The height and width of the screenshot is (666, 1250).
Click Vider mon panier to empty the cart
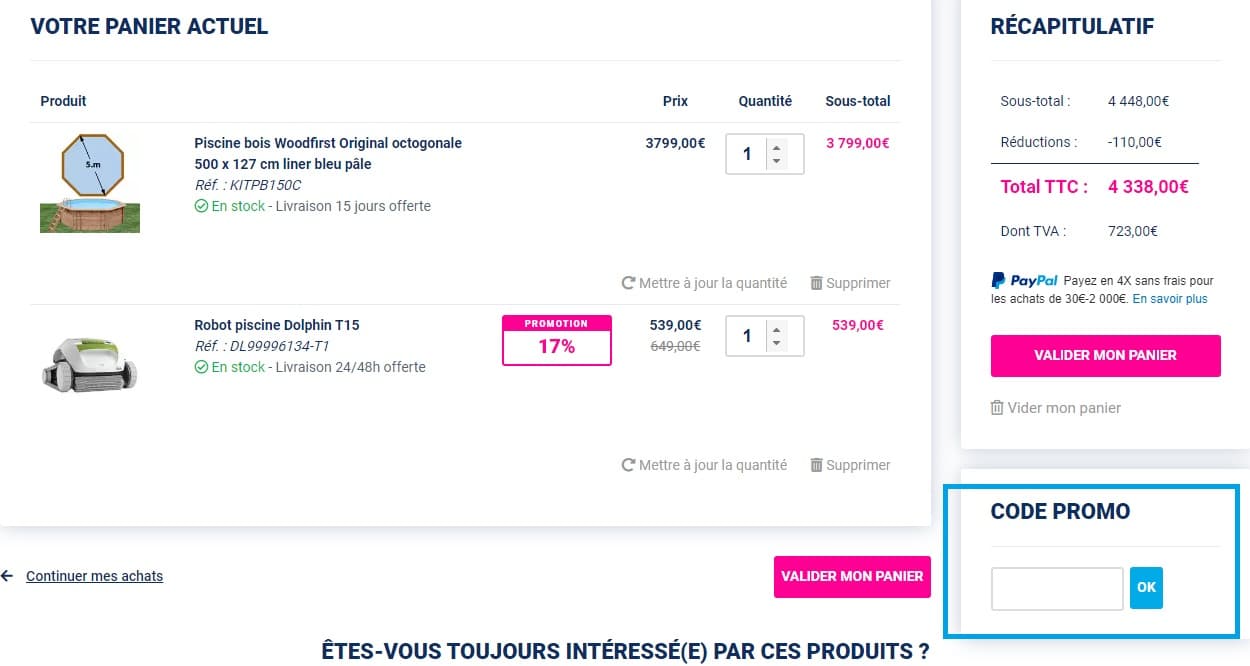click(x=1065, y=408)
